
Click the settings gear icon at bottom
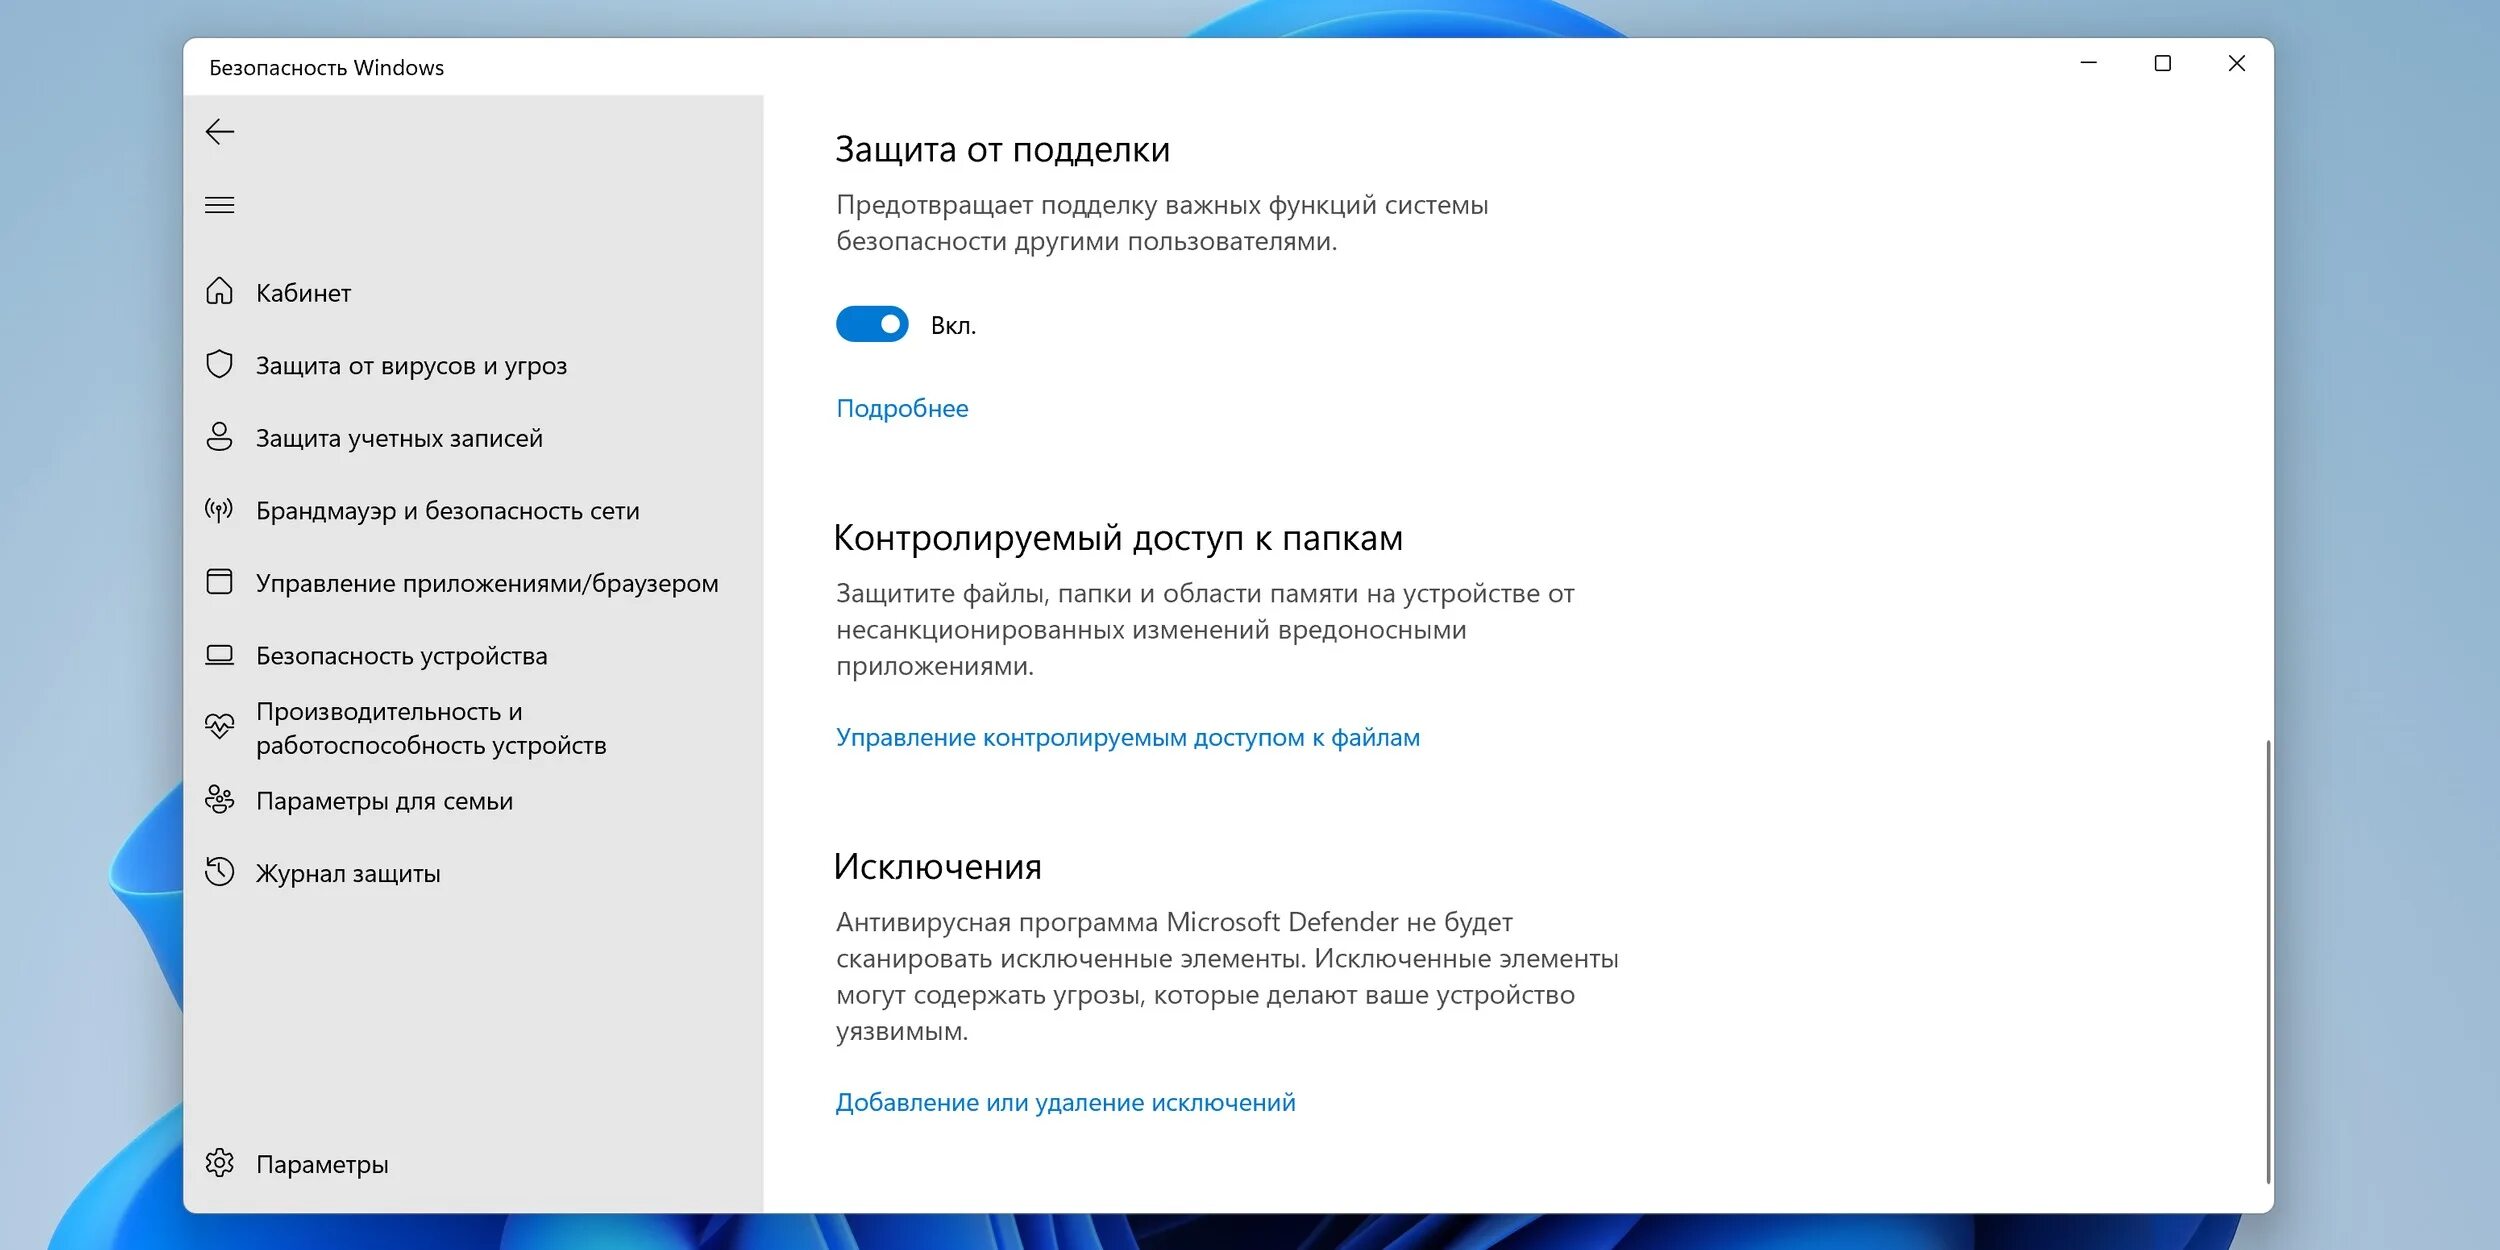219,1163
